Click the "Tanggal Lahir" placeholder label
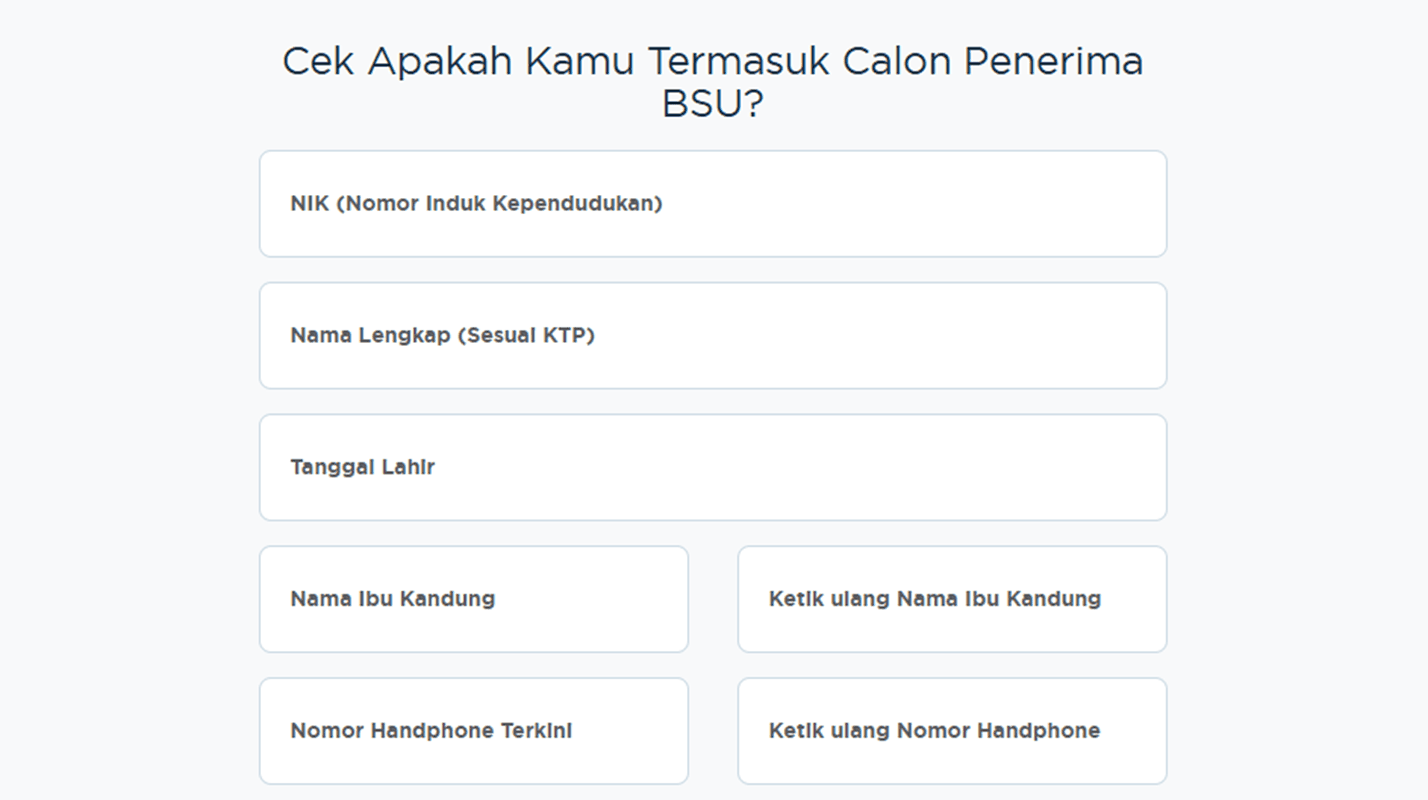 (362, 467)
